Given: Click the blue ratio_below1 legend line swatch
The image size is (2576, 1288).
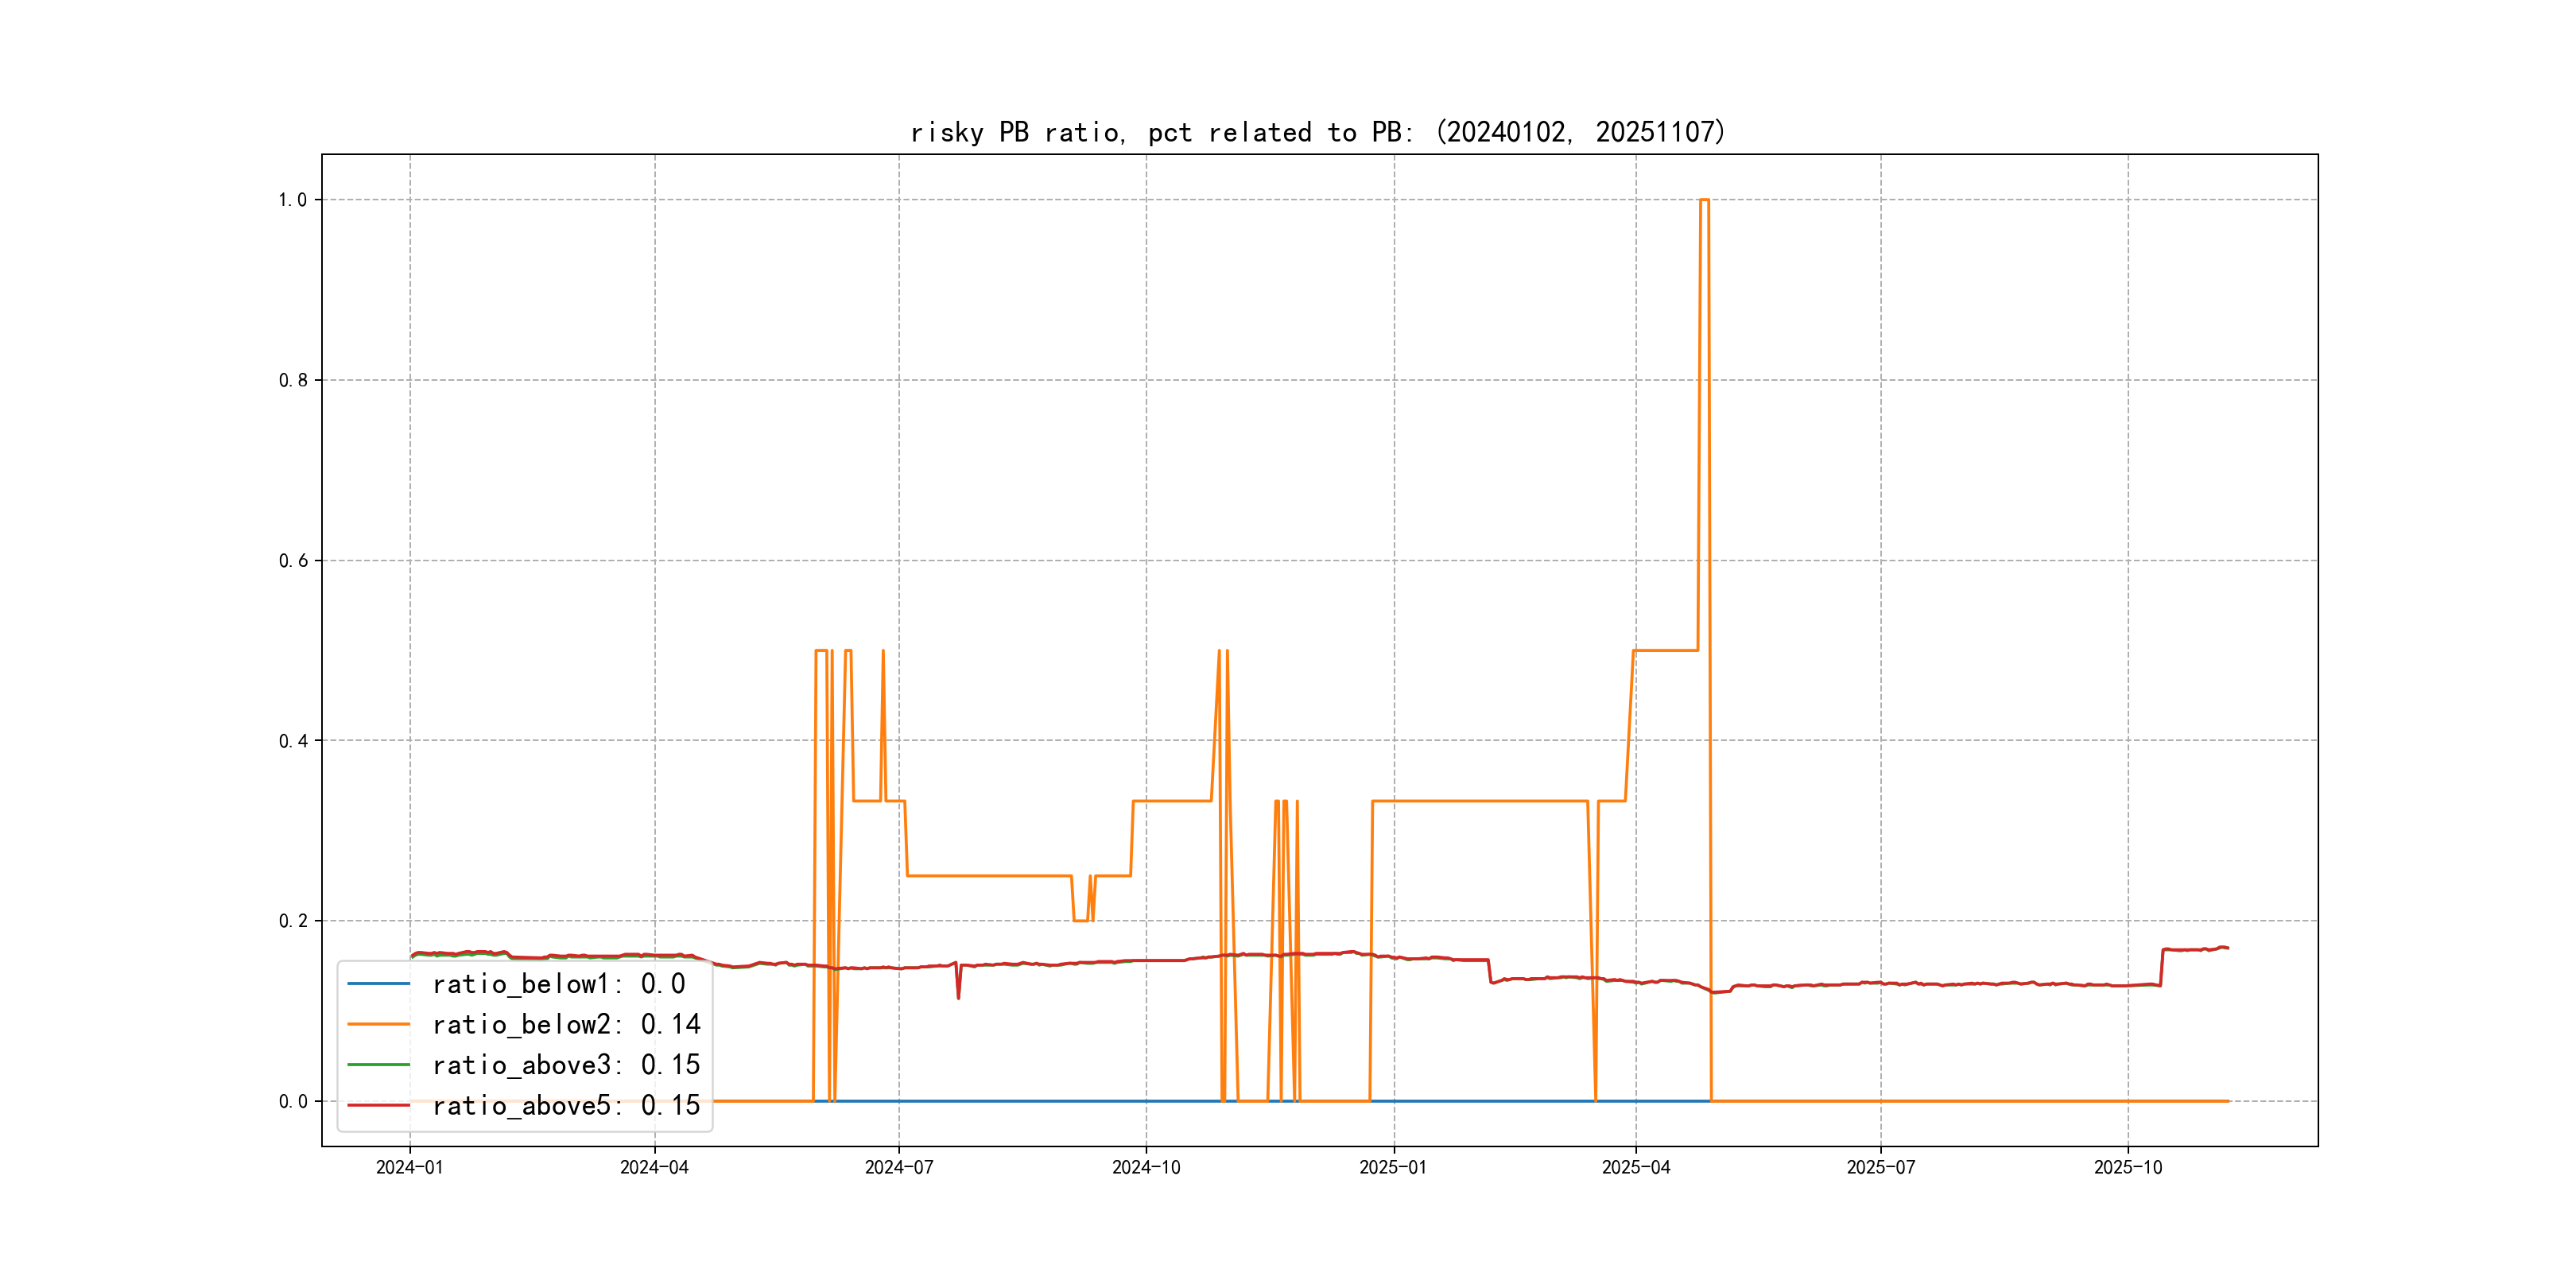Looking at the screenshot, I should [378, 984].
